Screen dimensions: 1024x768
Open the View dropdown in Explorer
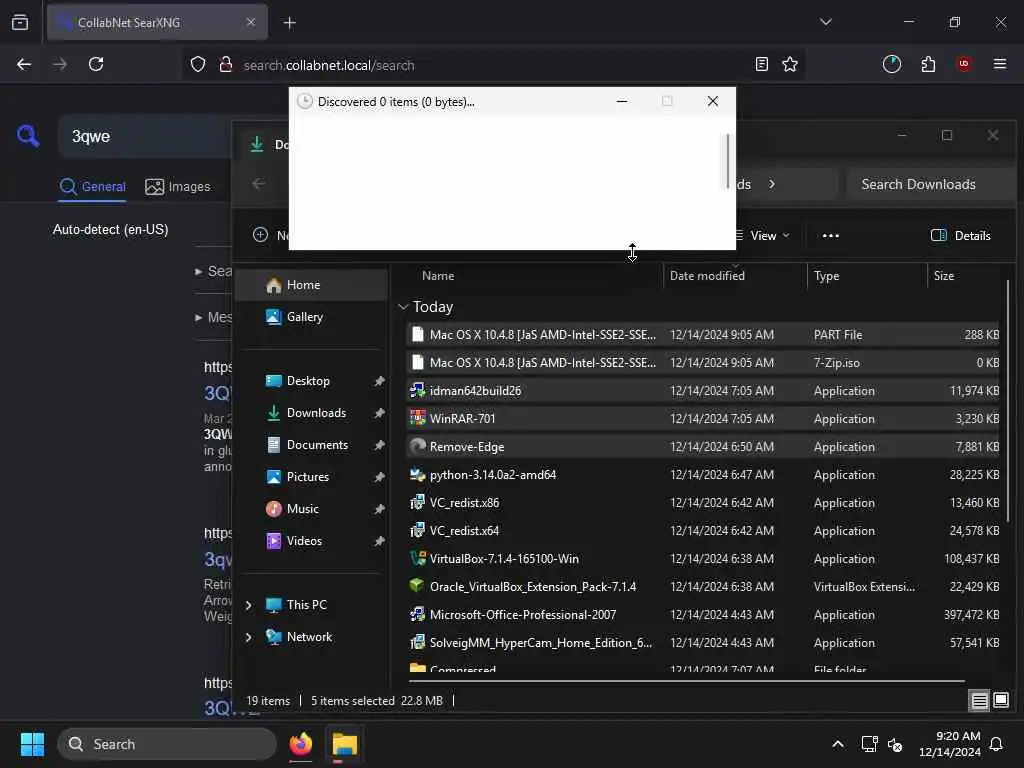(x=763, y=236)
